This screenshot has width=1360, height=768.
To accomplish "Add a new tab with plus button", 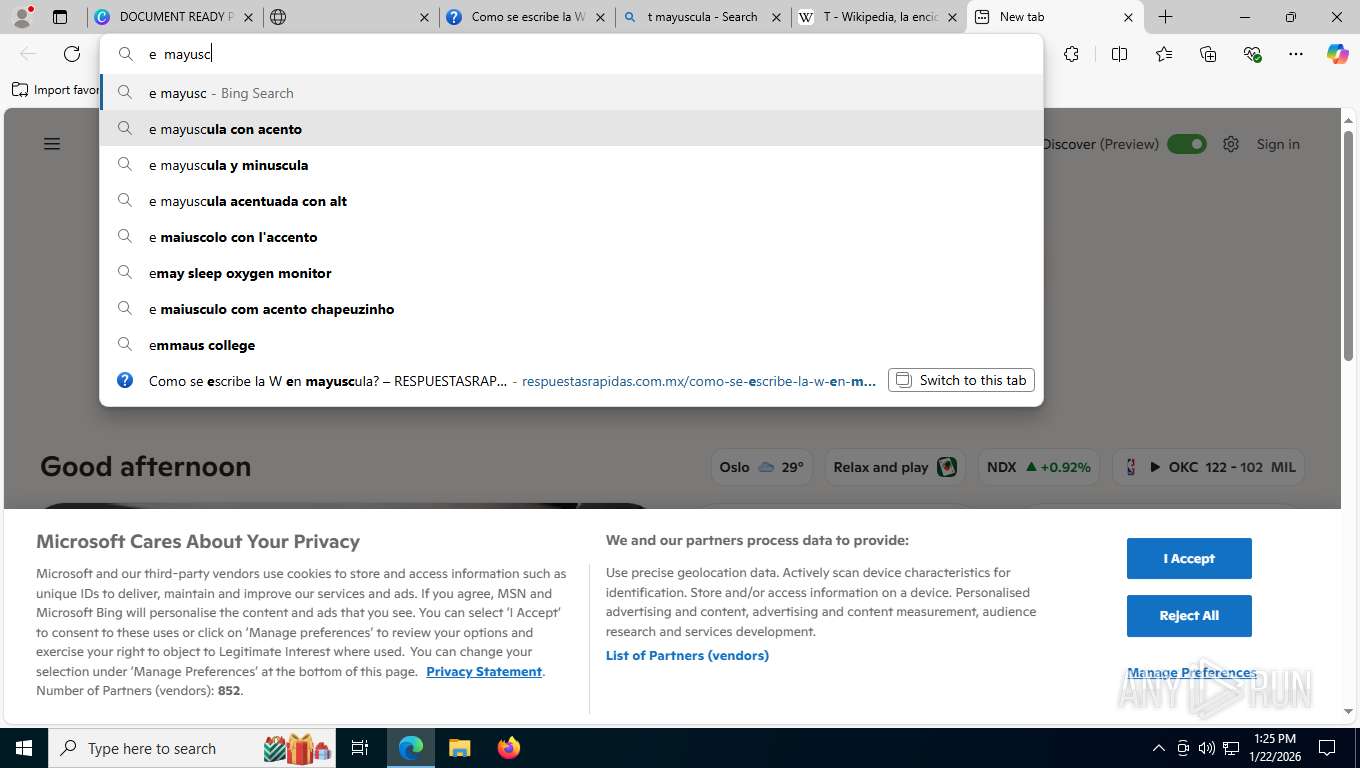I will click(1165, 17).
